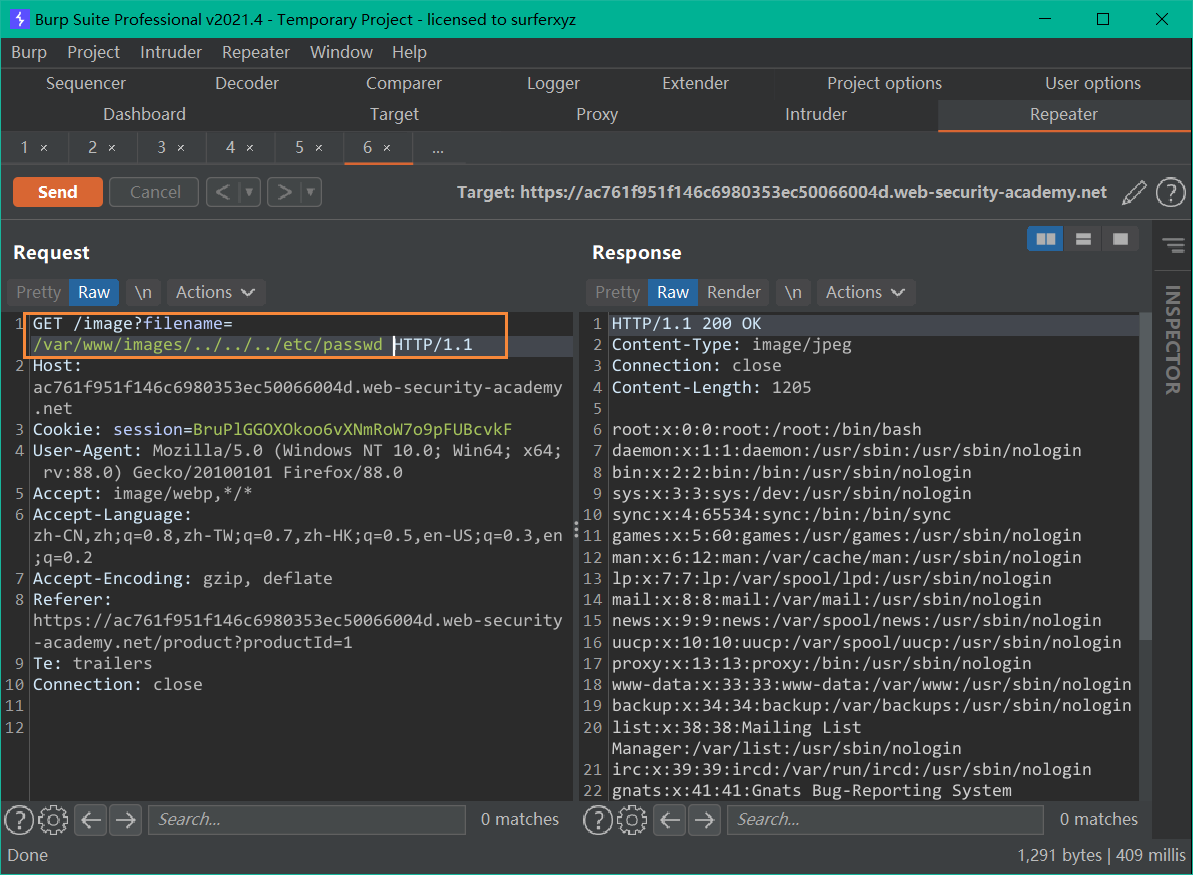Click Response vertical scrollbar
The height and width of the screenshot is (875, 1193).
coord(1145,477)
